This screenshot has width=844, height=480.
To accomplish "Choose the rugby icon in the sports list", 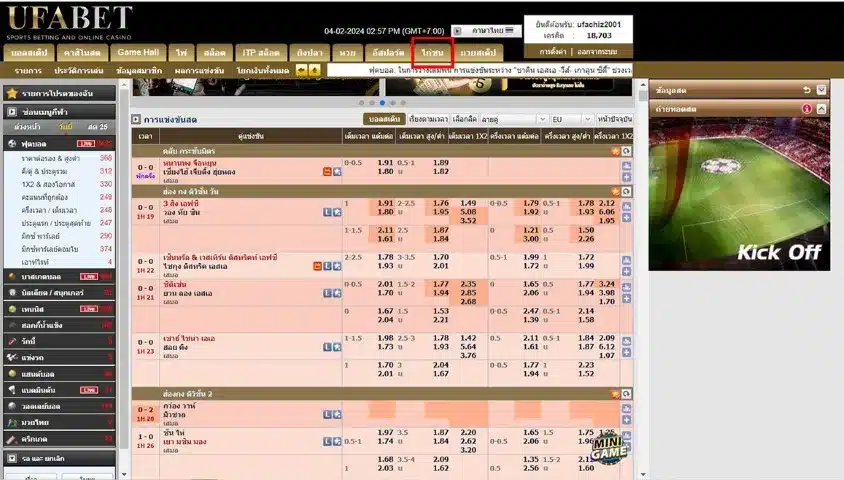I will (x=12, y=341).
